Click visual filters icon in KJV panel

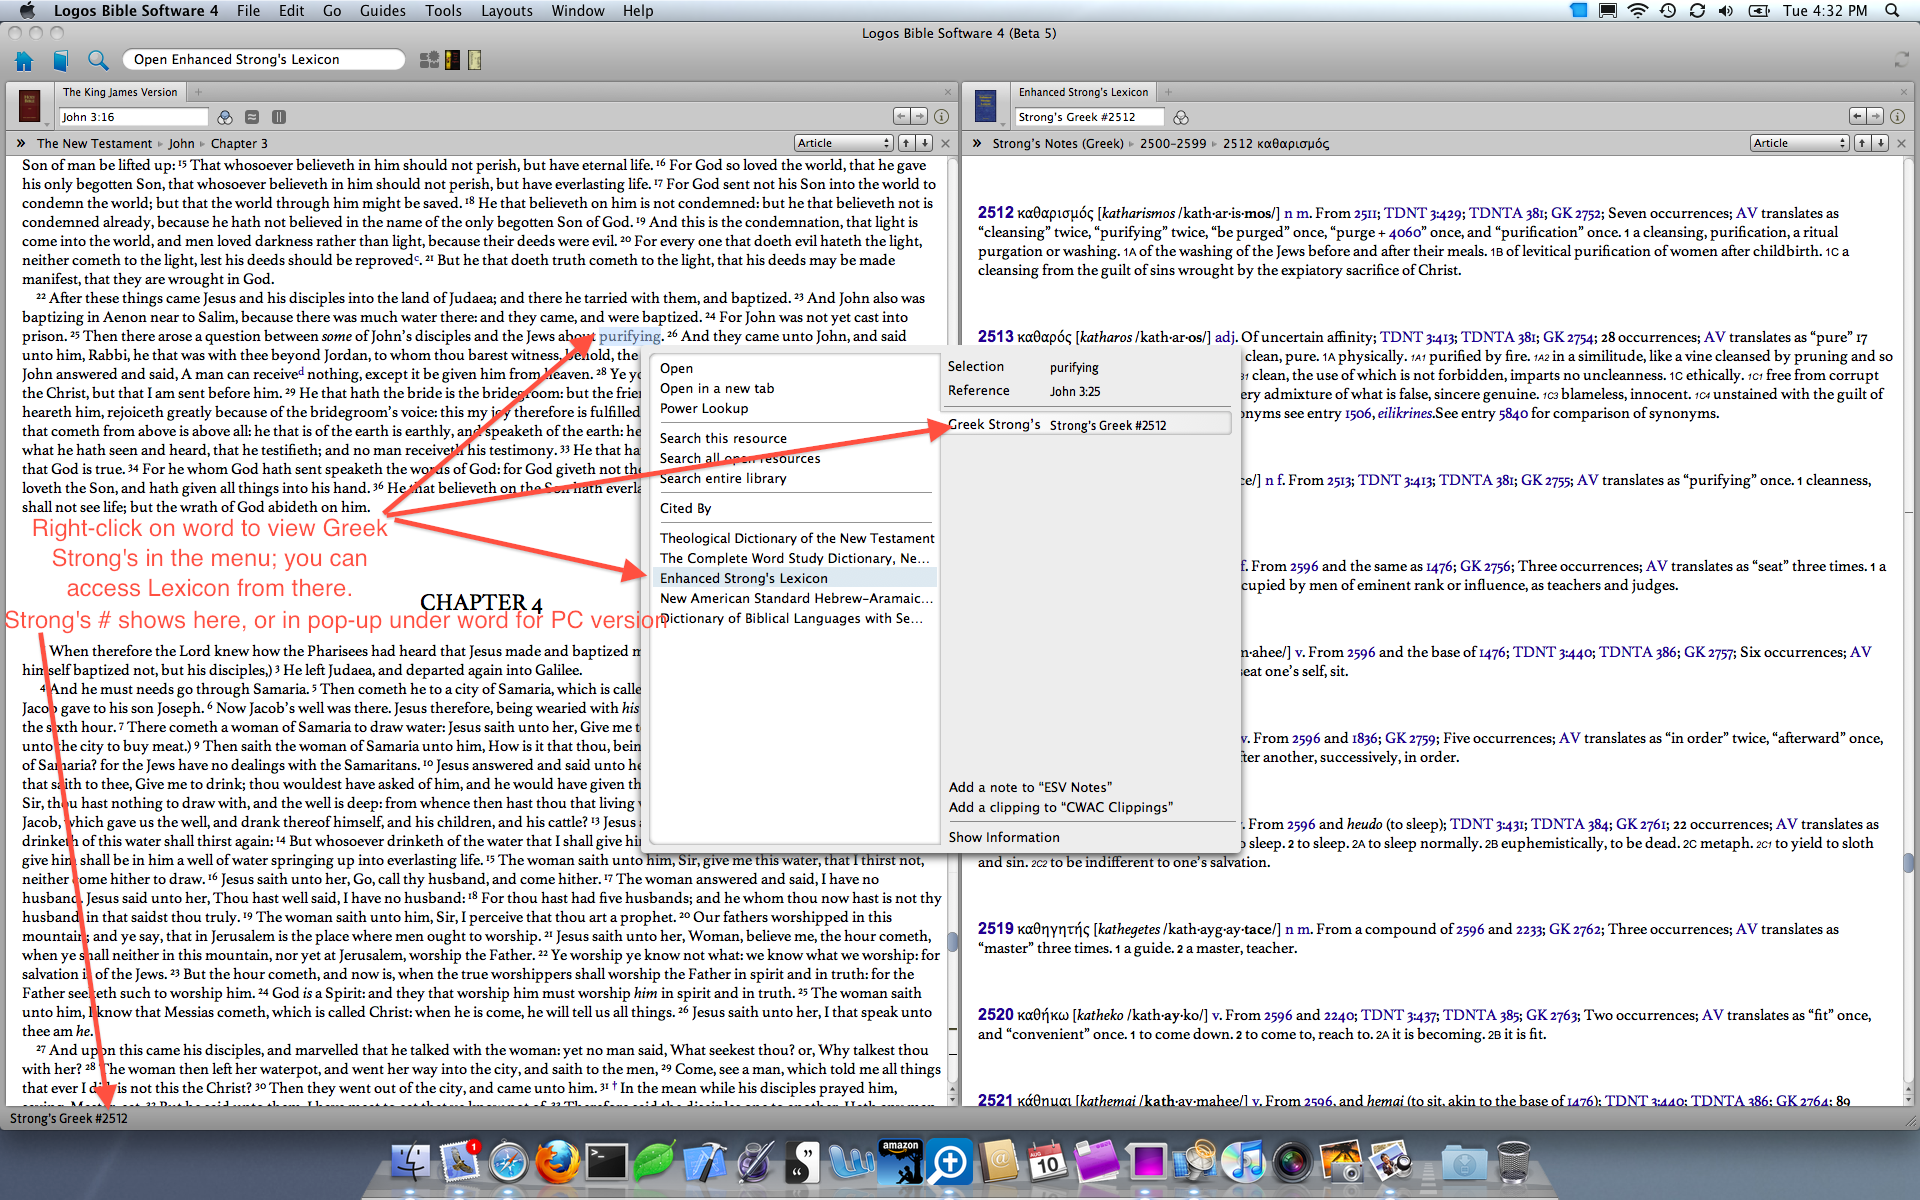click(225, 117)
